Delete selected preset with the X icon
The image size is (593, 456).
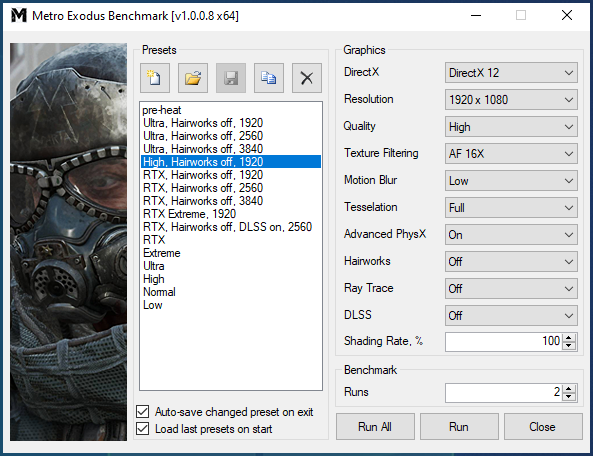click(x=307, y=78)
